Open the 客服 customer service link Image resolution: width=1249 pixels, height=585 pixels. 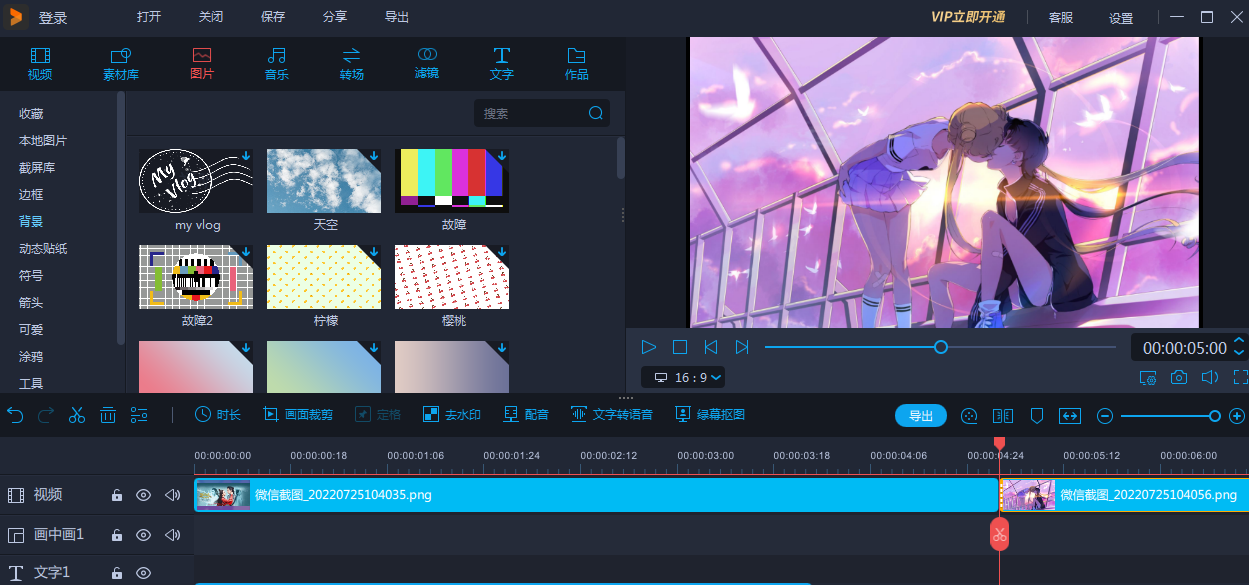click(1061, 18)
